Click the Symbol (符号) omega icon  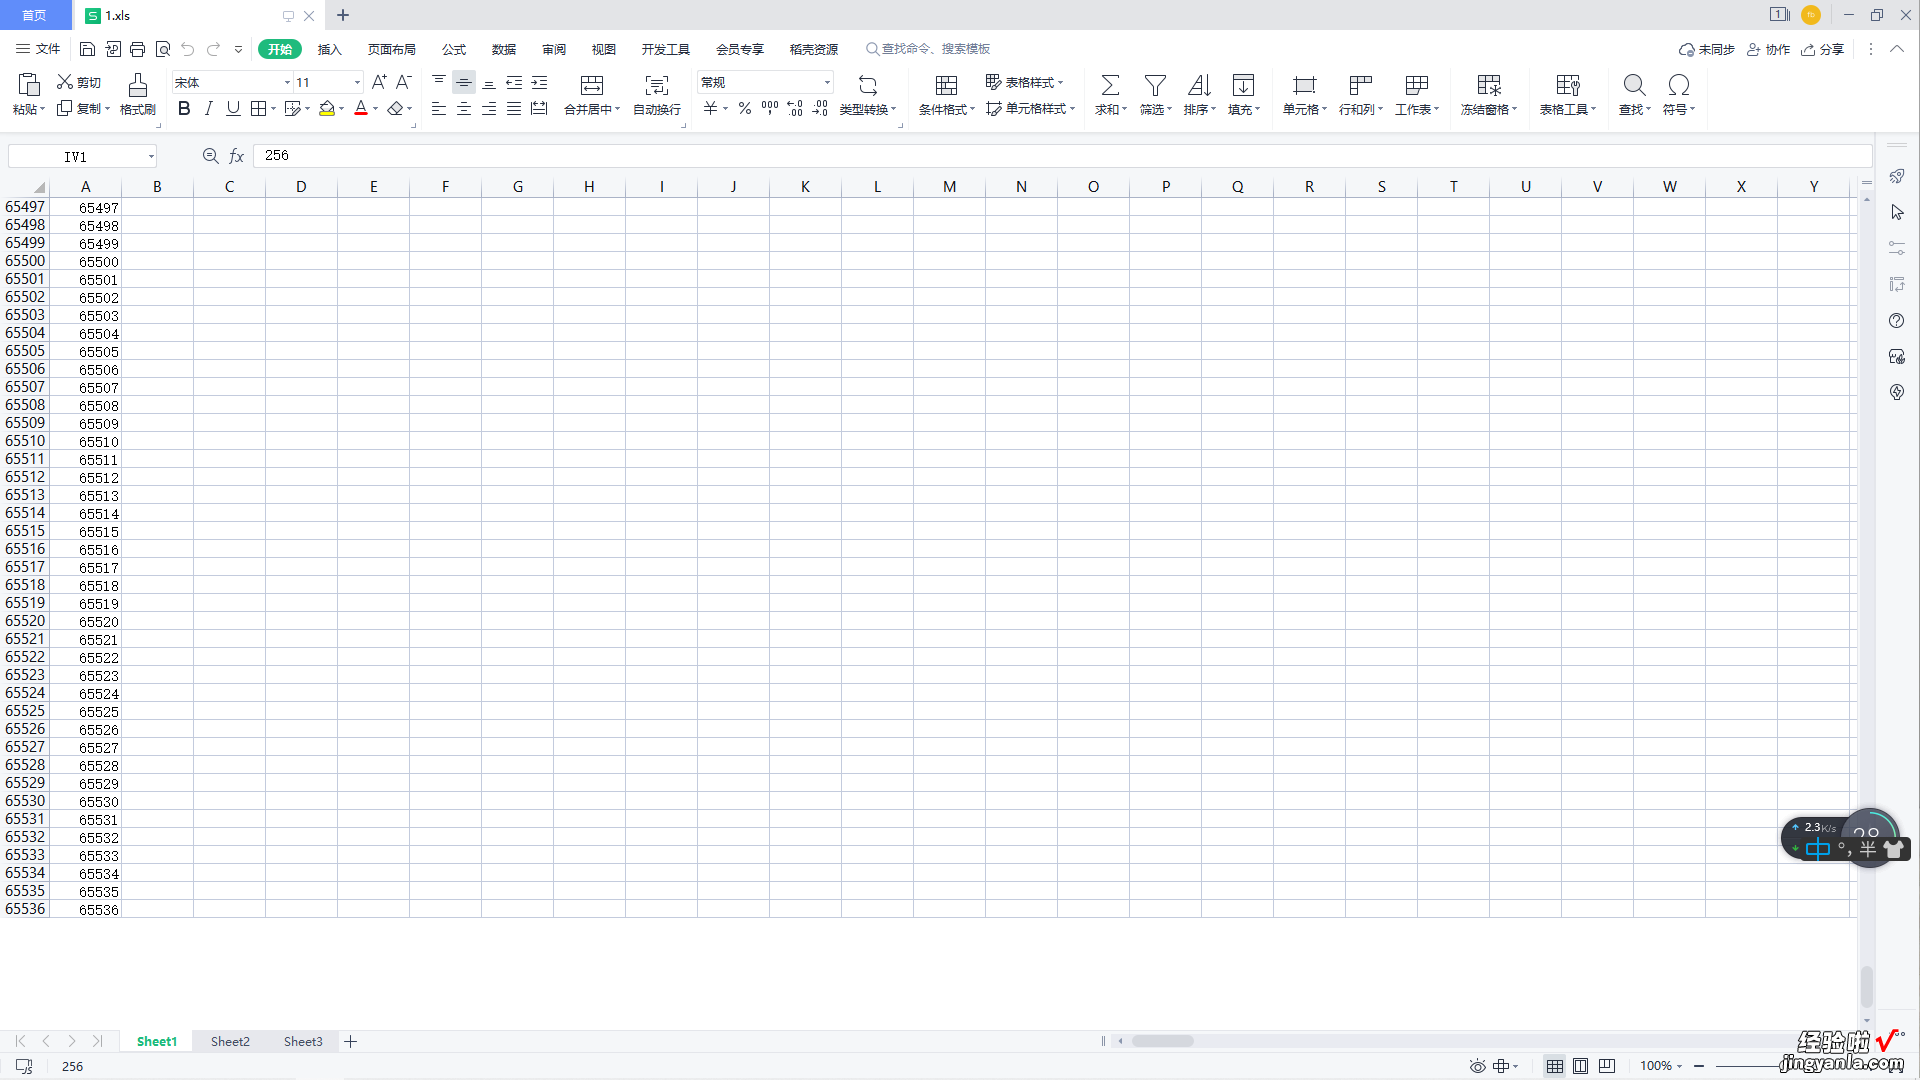coord(1679,85)
